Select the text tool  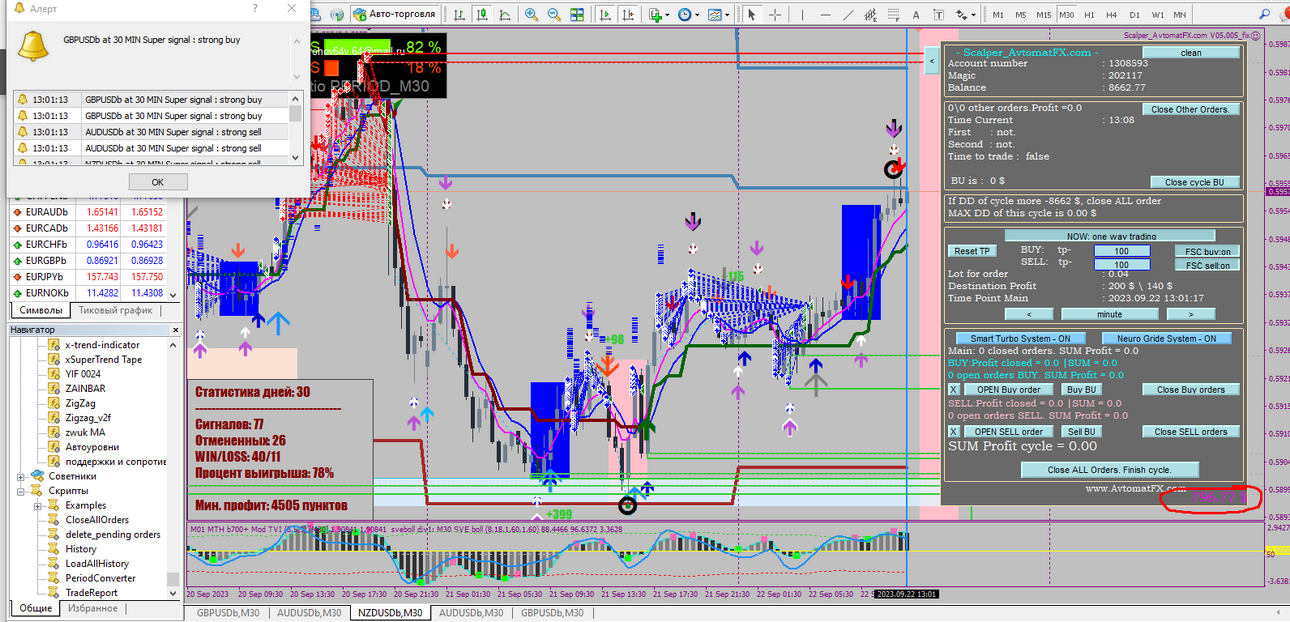coord(916,15)
